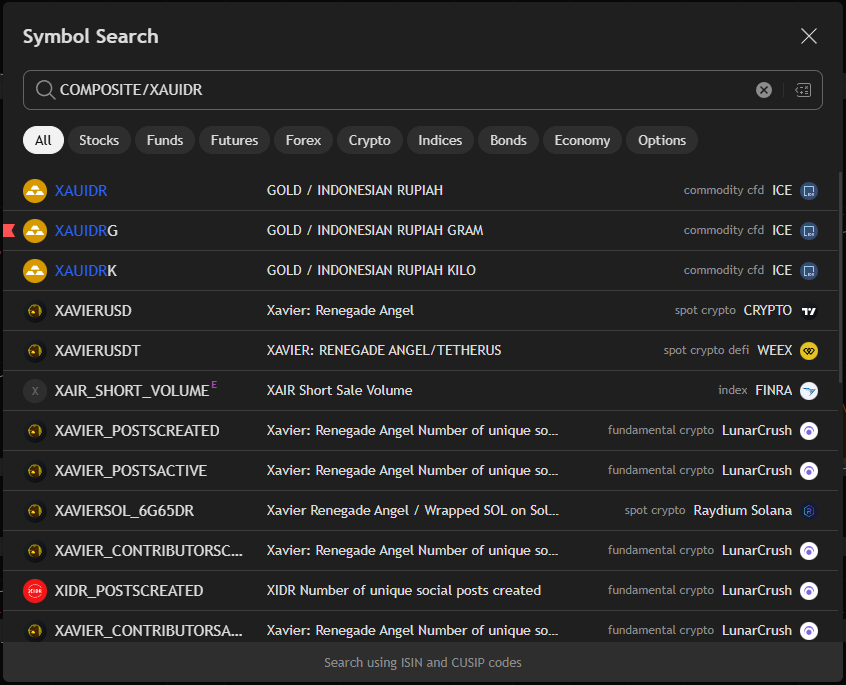
Task: Click LunarCrush logo on XAVIER_CONTRIBUTORSC... row
Action: [x=809, y=551]
